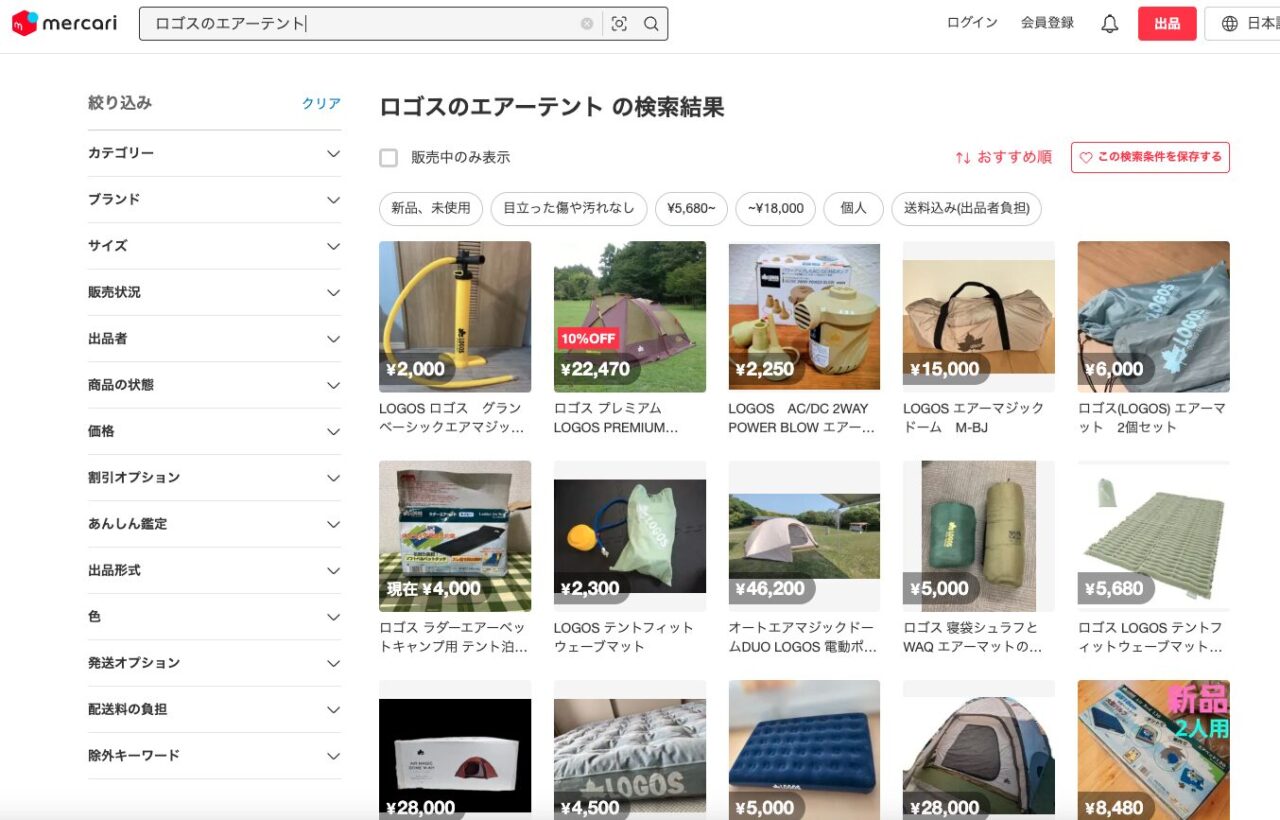This screenshot has width=1280, height=820.
Task: Open the image search camera icon
Action: (619, 24)
